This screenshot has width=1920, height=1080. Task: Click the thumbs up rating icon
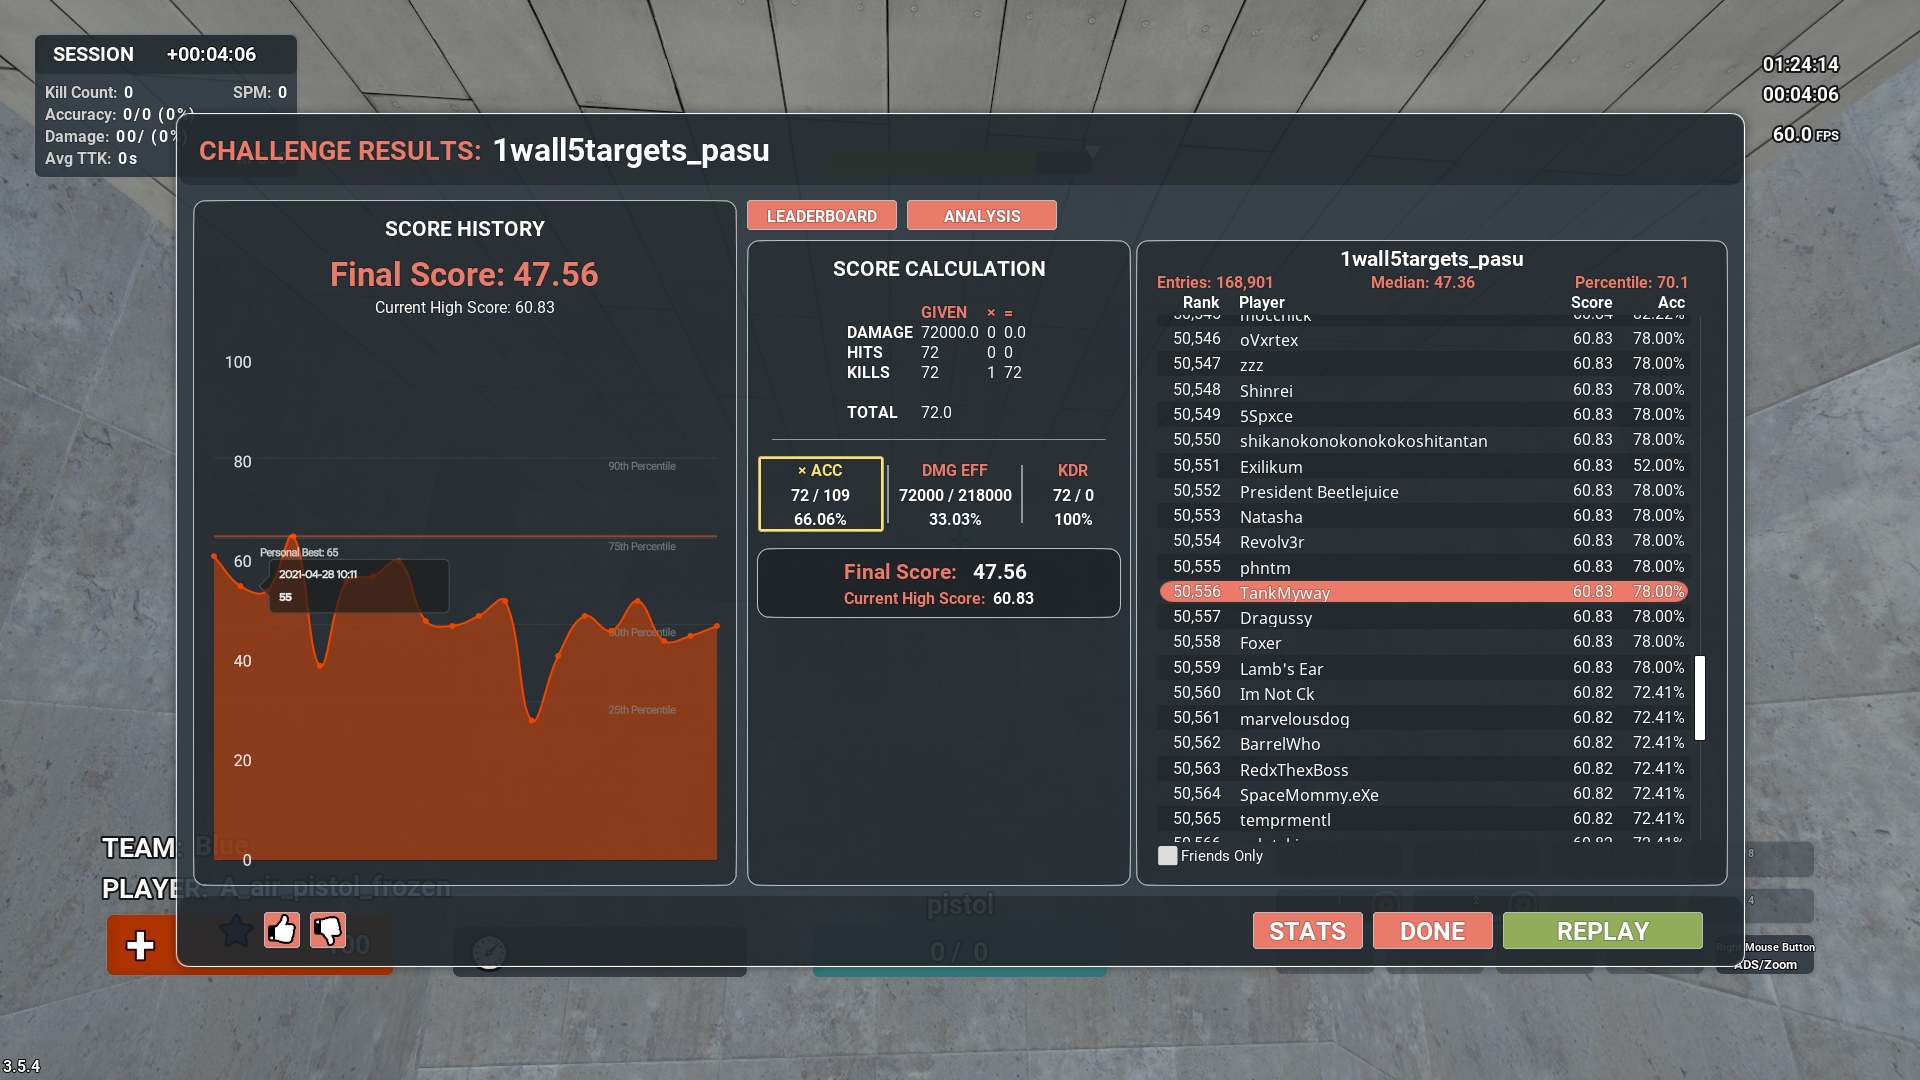pyautogui.click(x=282, y=930)
